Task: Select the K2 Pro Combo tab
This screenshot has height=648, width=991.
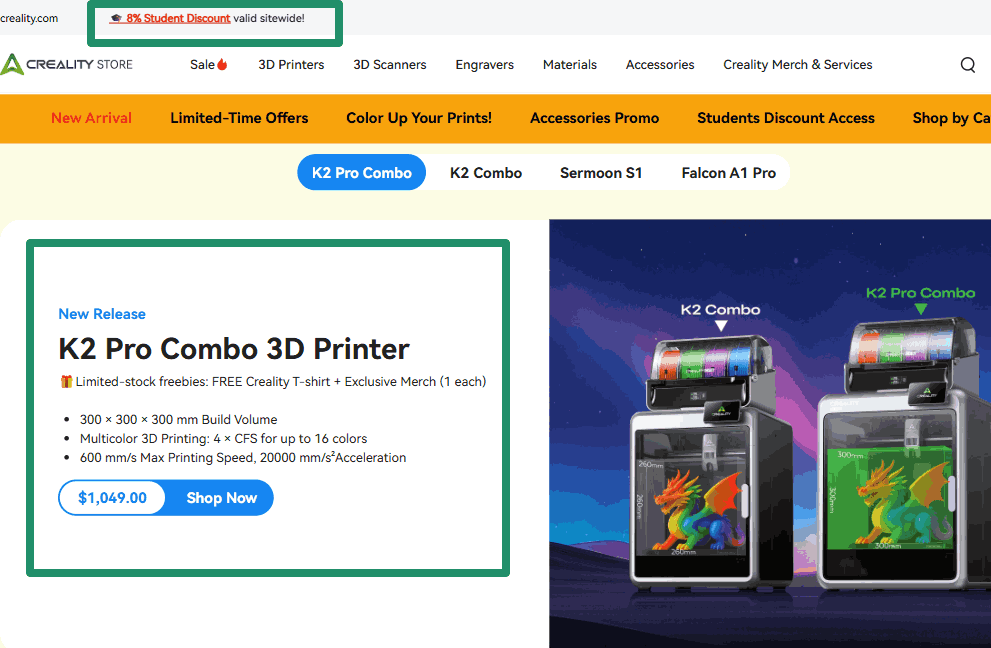Action: coord(362,173)
